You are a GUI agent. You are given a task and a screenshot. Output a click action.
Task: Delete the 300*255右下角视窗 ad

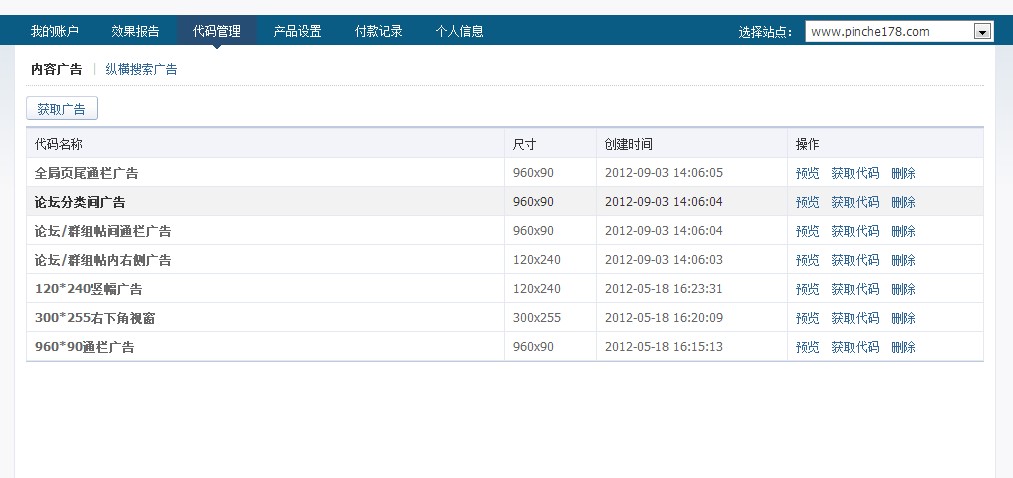pos(903,318)
